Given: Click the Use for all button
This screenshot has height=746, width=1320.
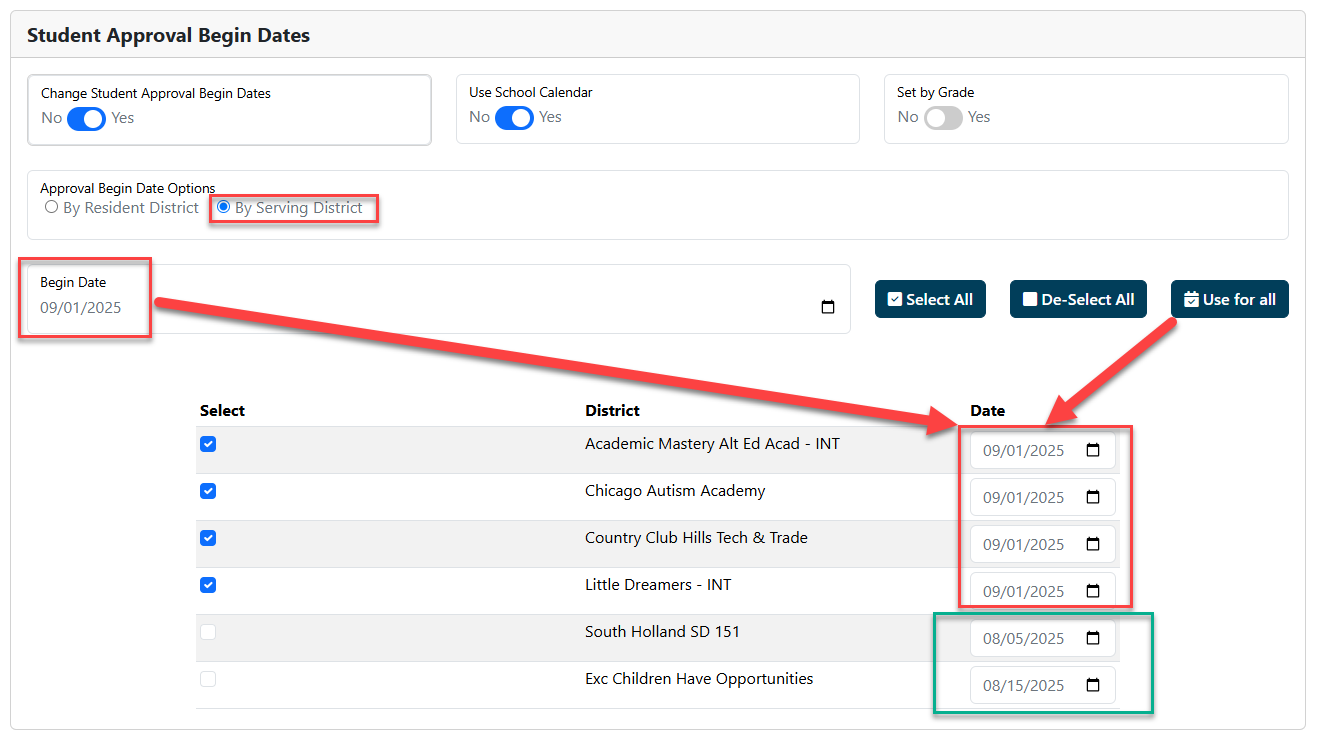Looking at the screenshot, I should click(1230, 299).
